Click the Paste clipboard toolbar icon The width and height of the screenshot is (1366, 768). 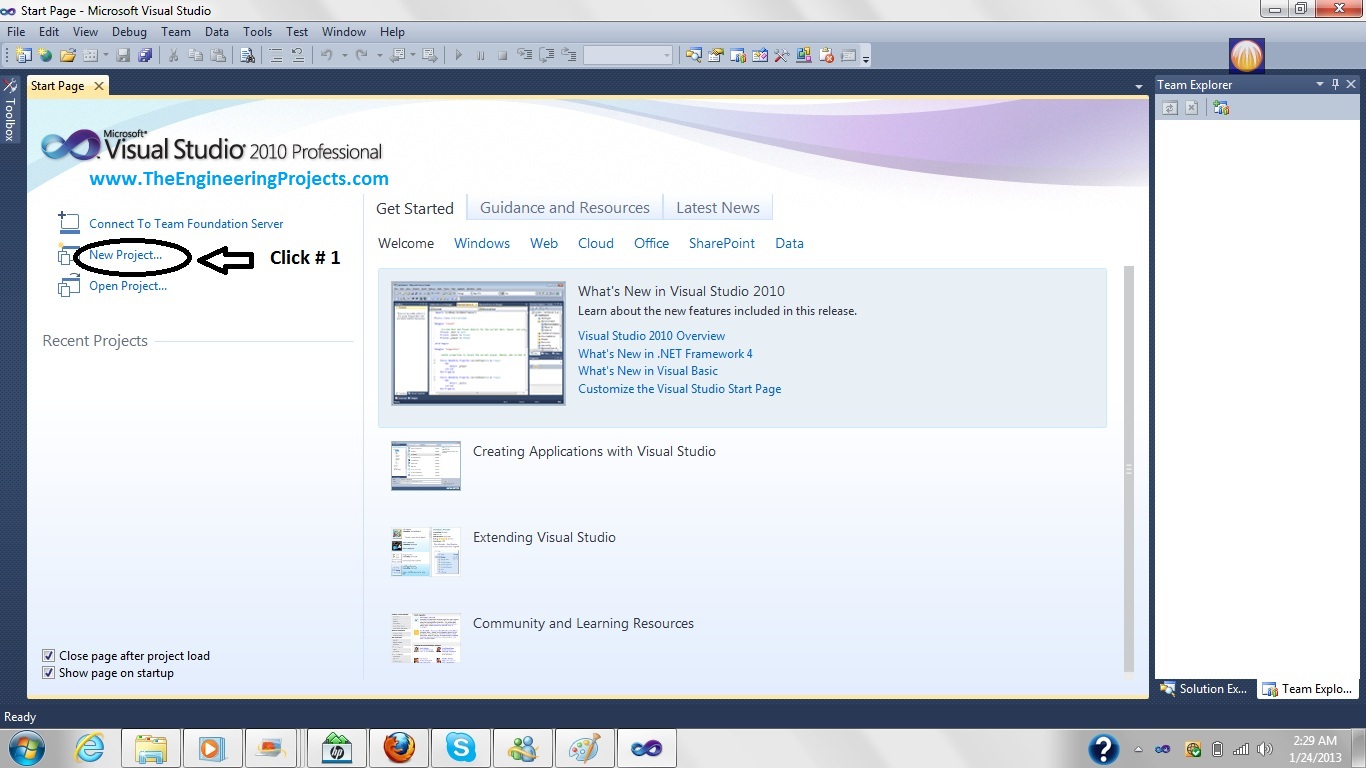(x=217, y=55)
